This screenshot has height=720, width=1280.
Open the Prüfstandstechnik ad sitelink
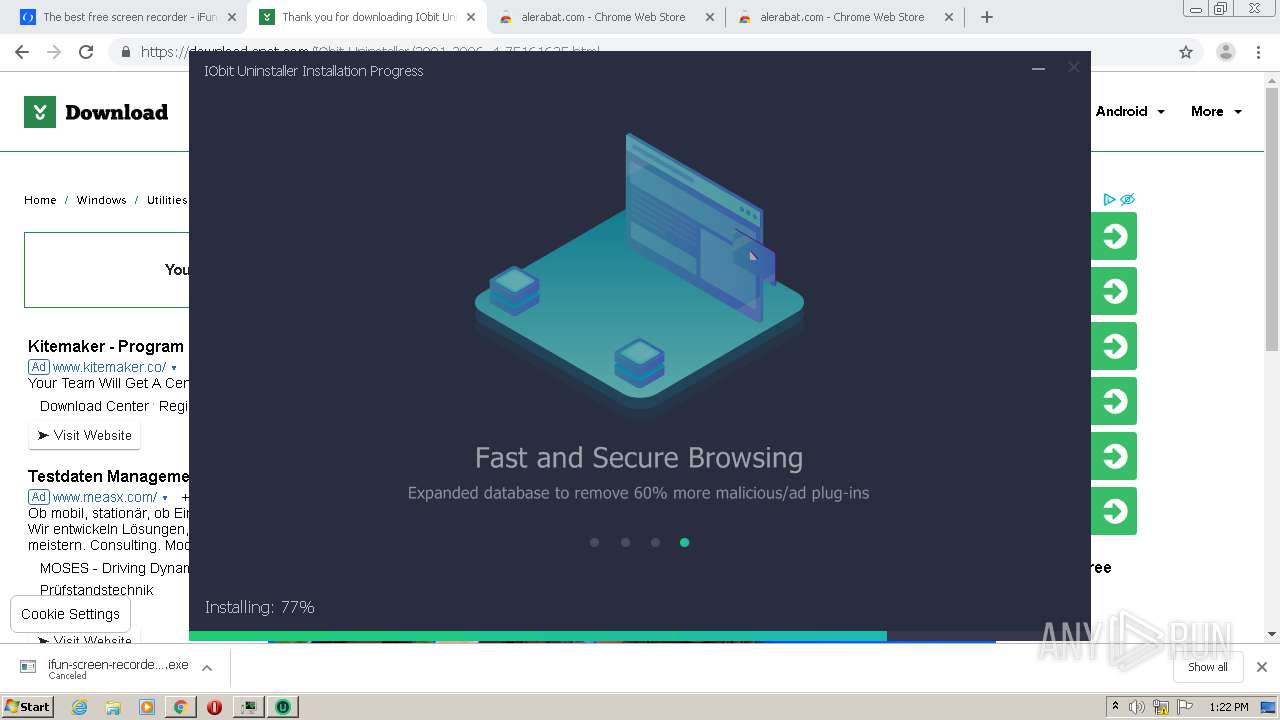[97, 590]
